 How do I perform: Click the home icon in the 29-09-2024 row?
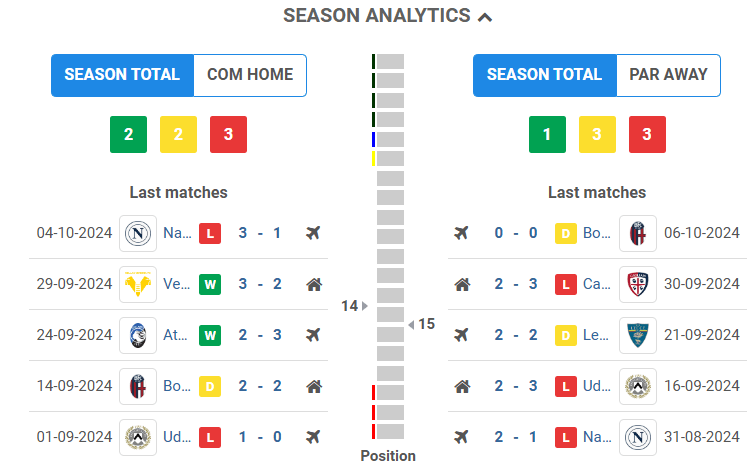tap(313, 285)
